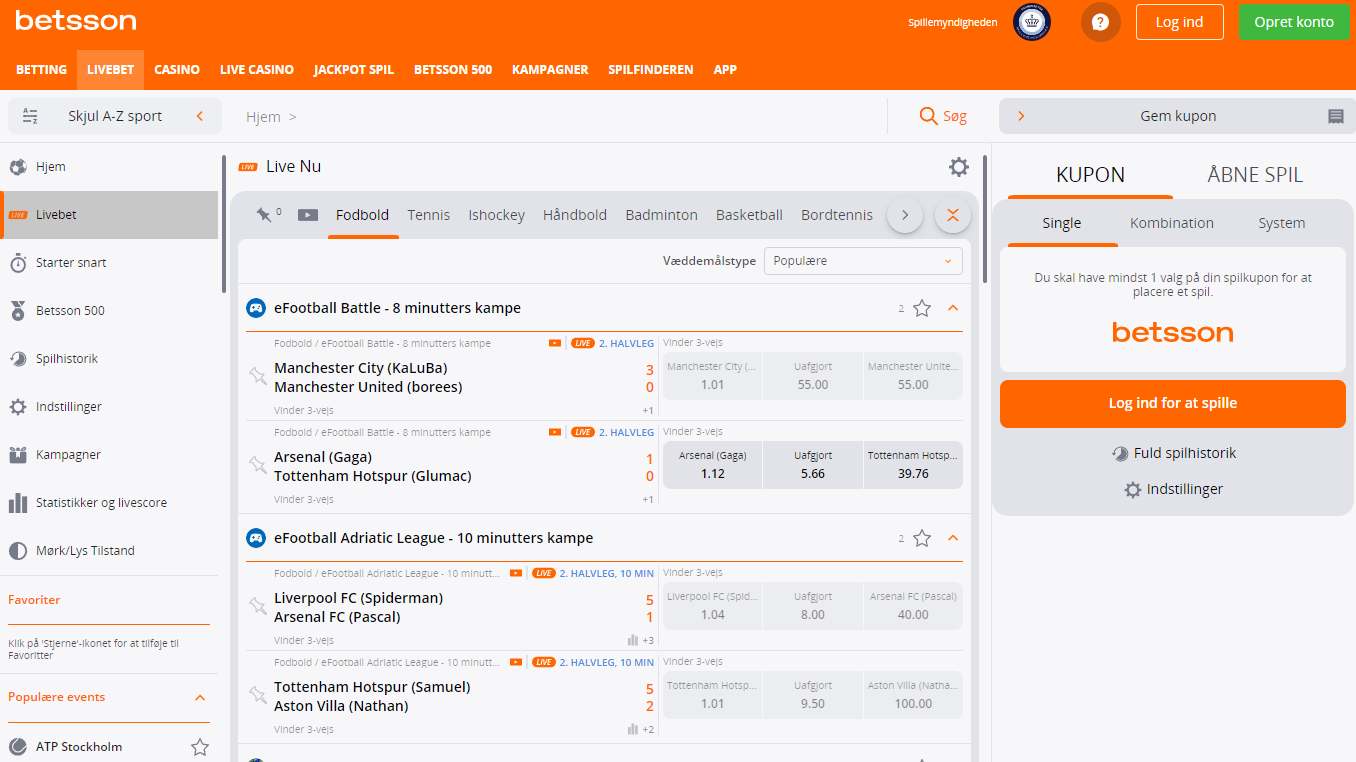The width and height of the screenshot is (1356, 762).
Task: Collapse A-Z sport list with Skjul arrow
Action: coord(200,116)
